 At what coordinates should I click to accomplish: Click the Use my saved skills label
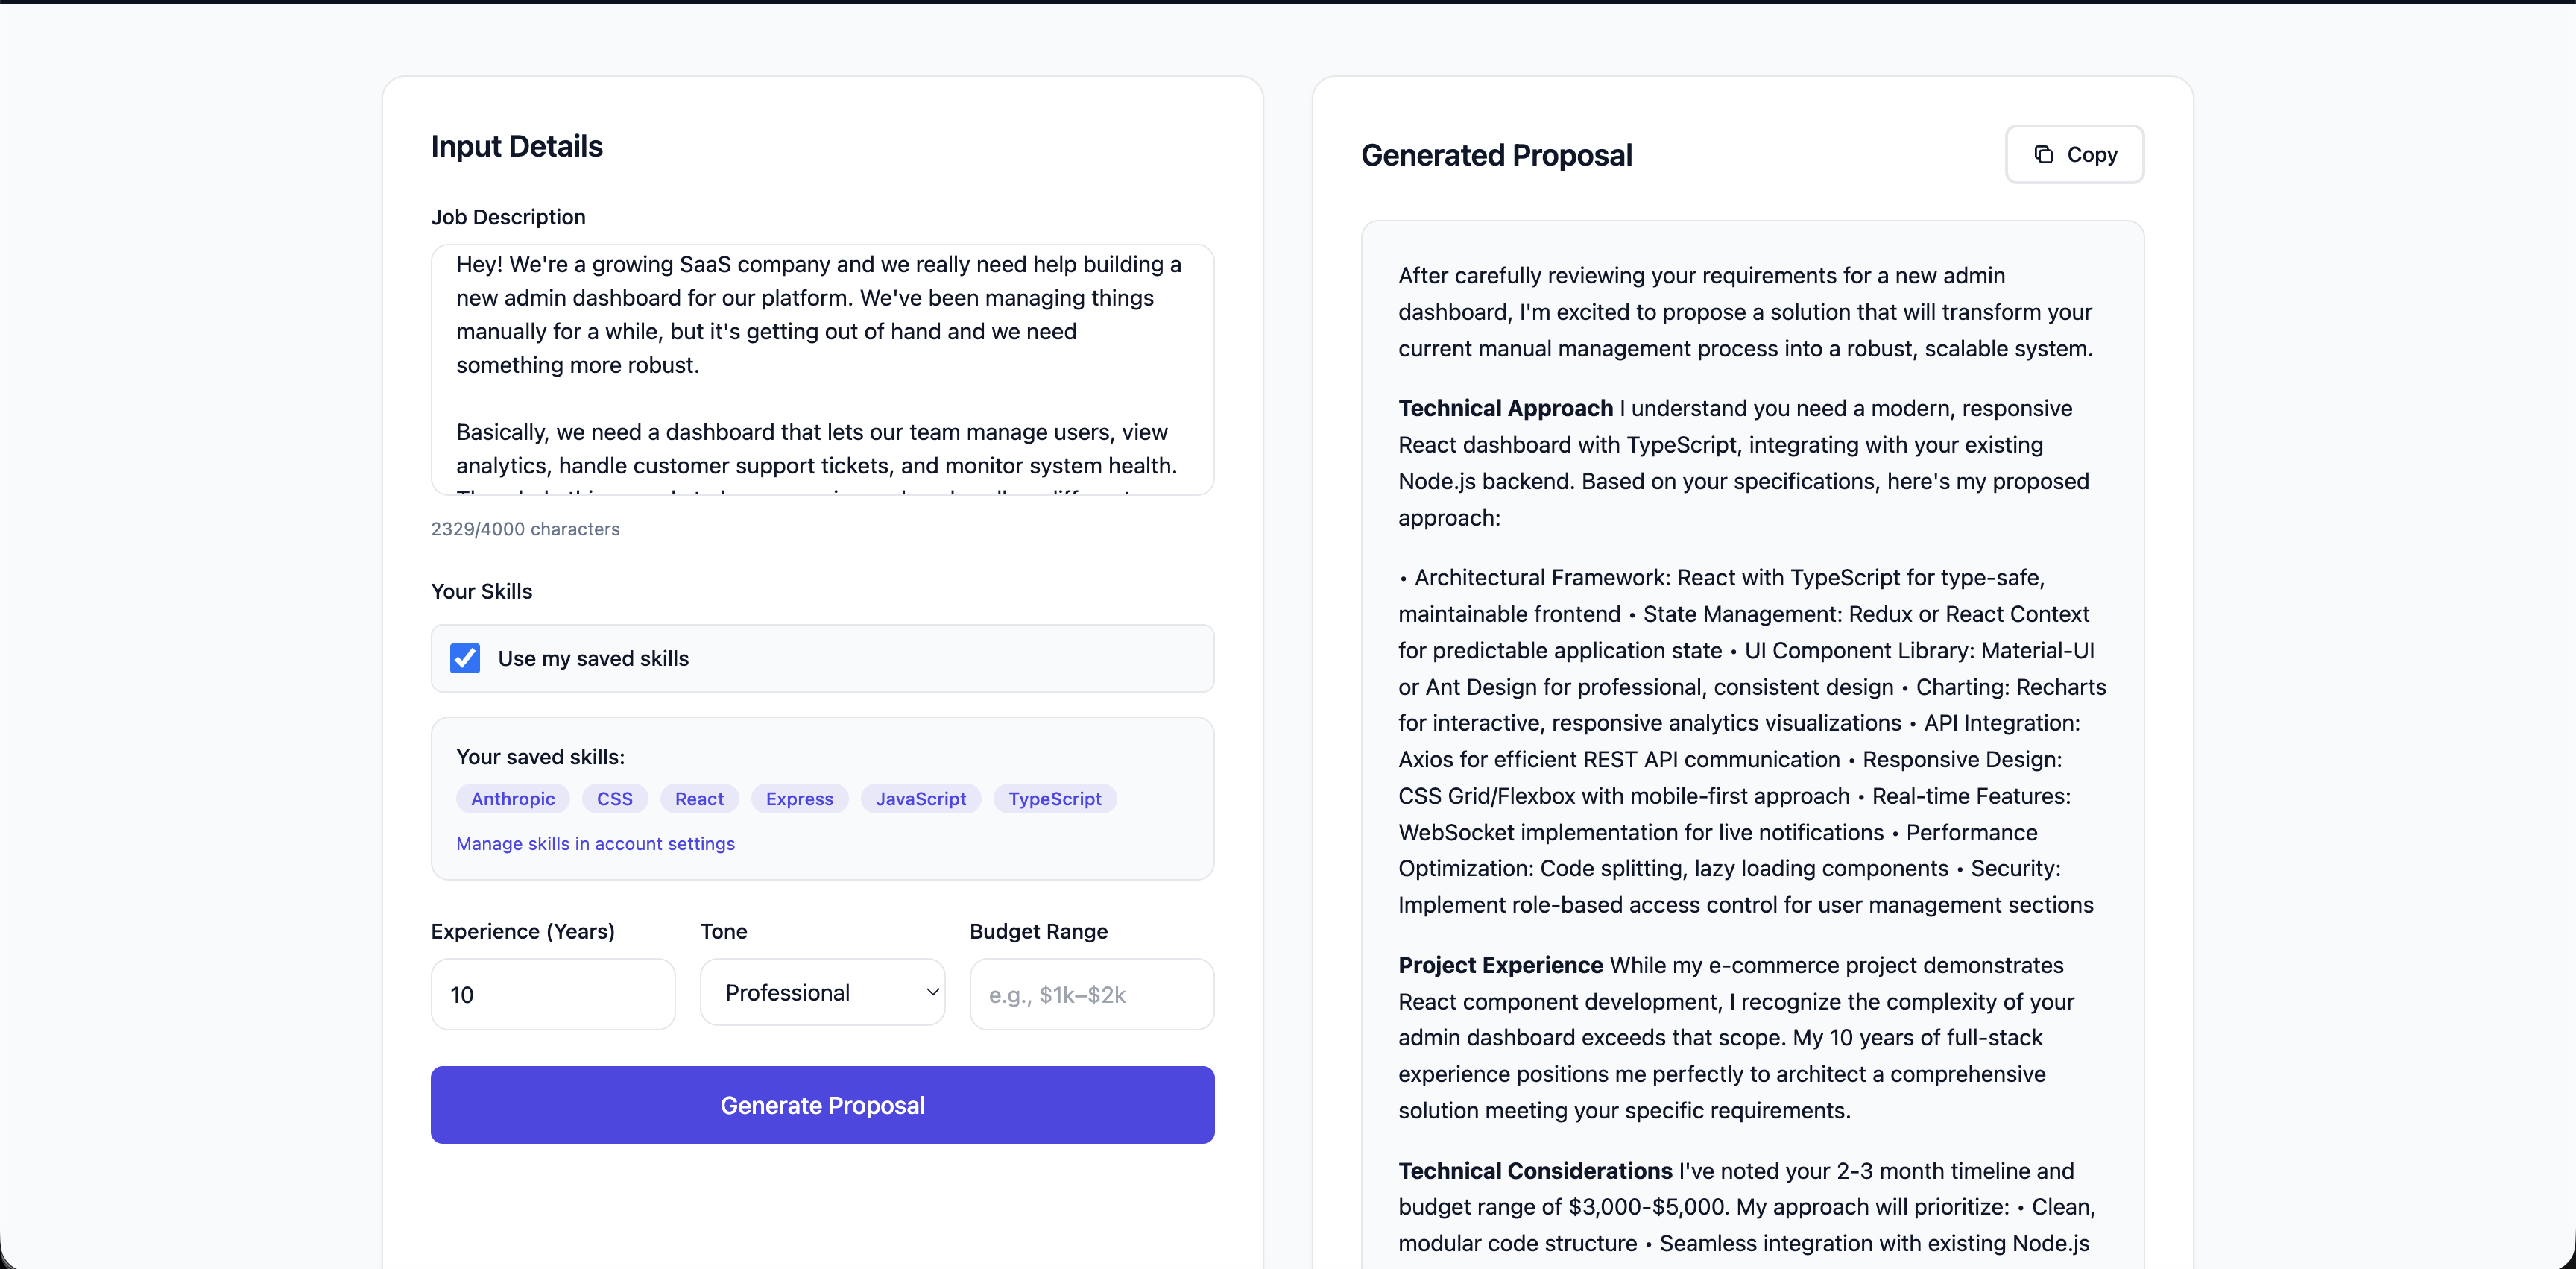point(593,658)
